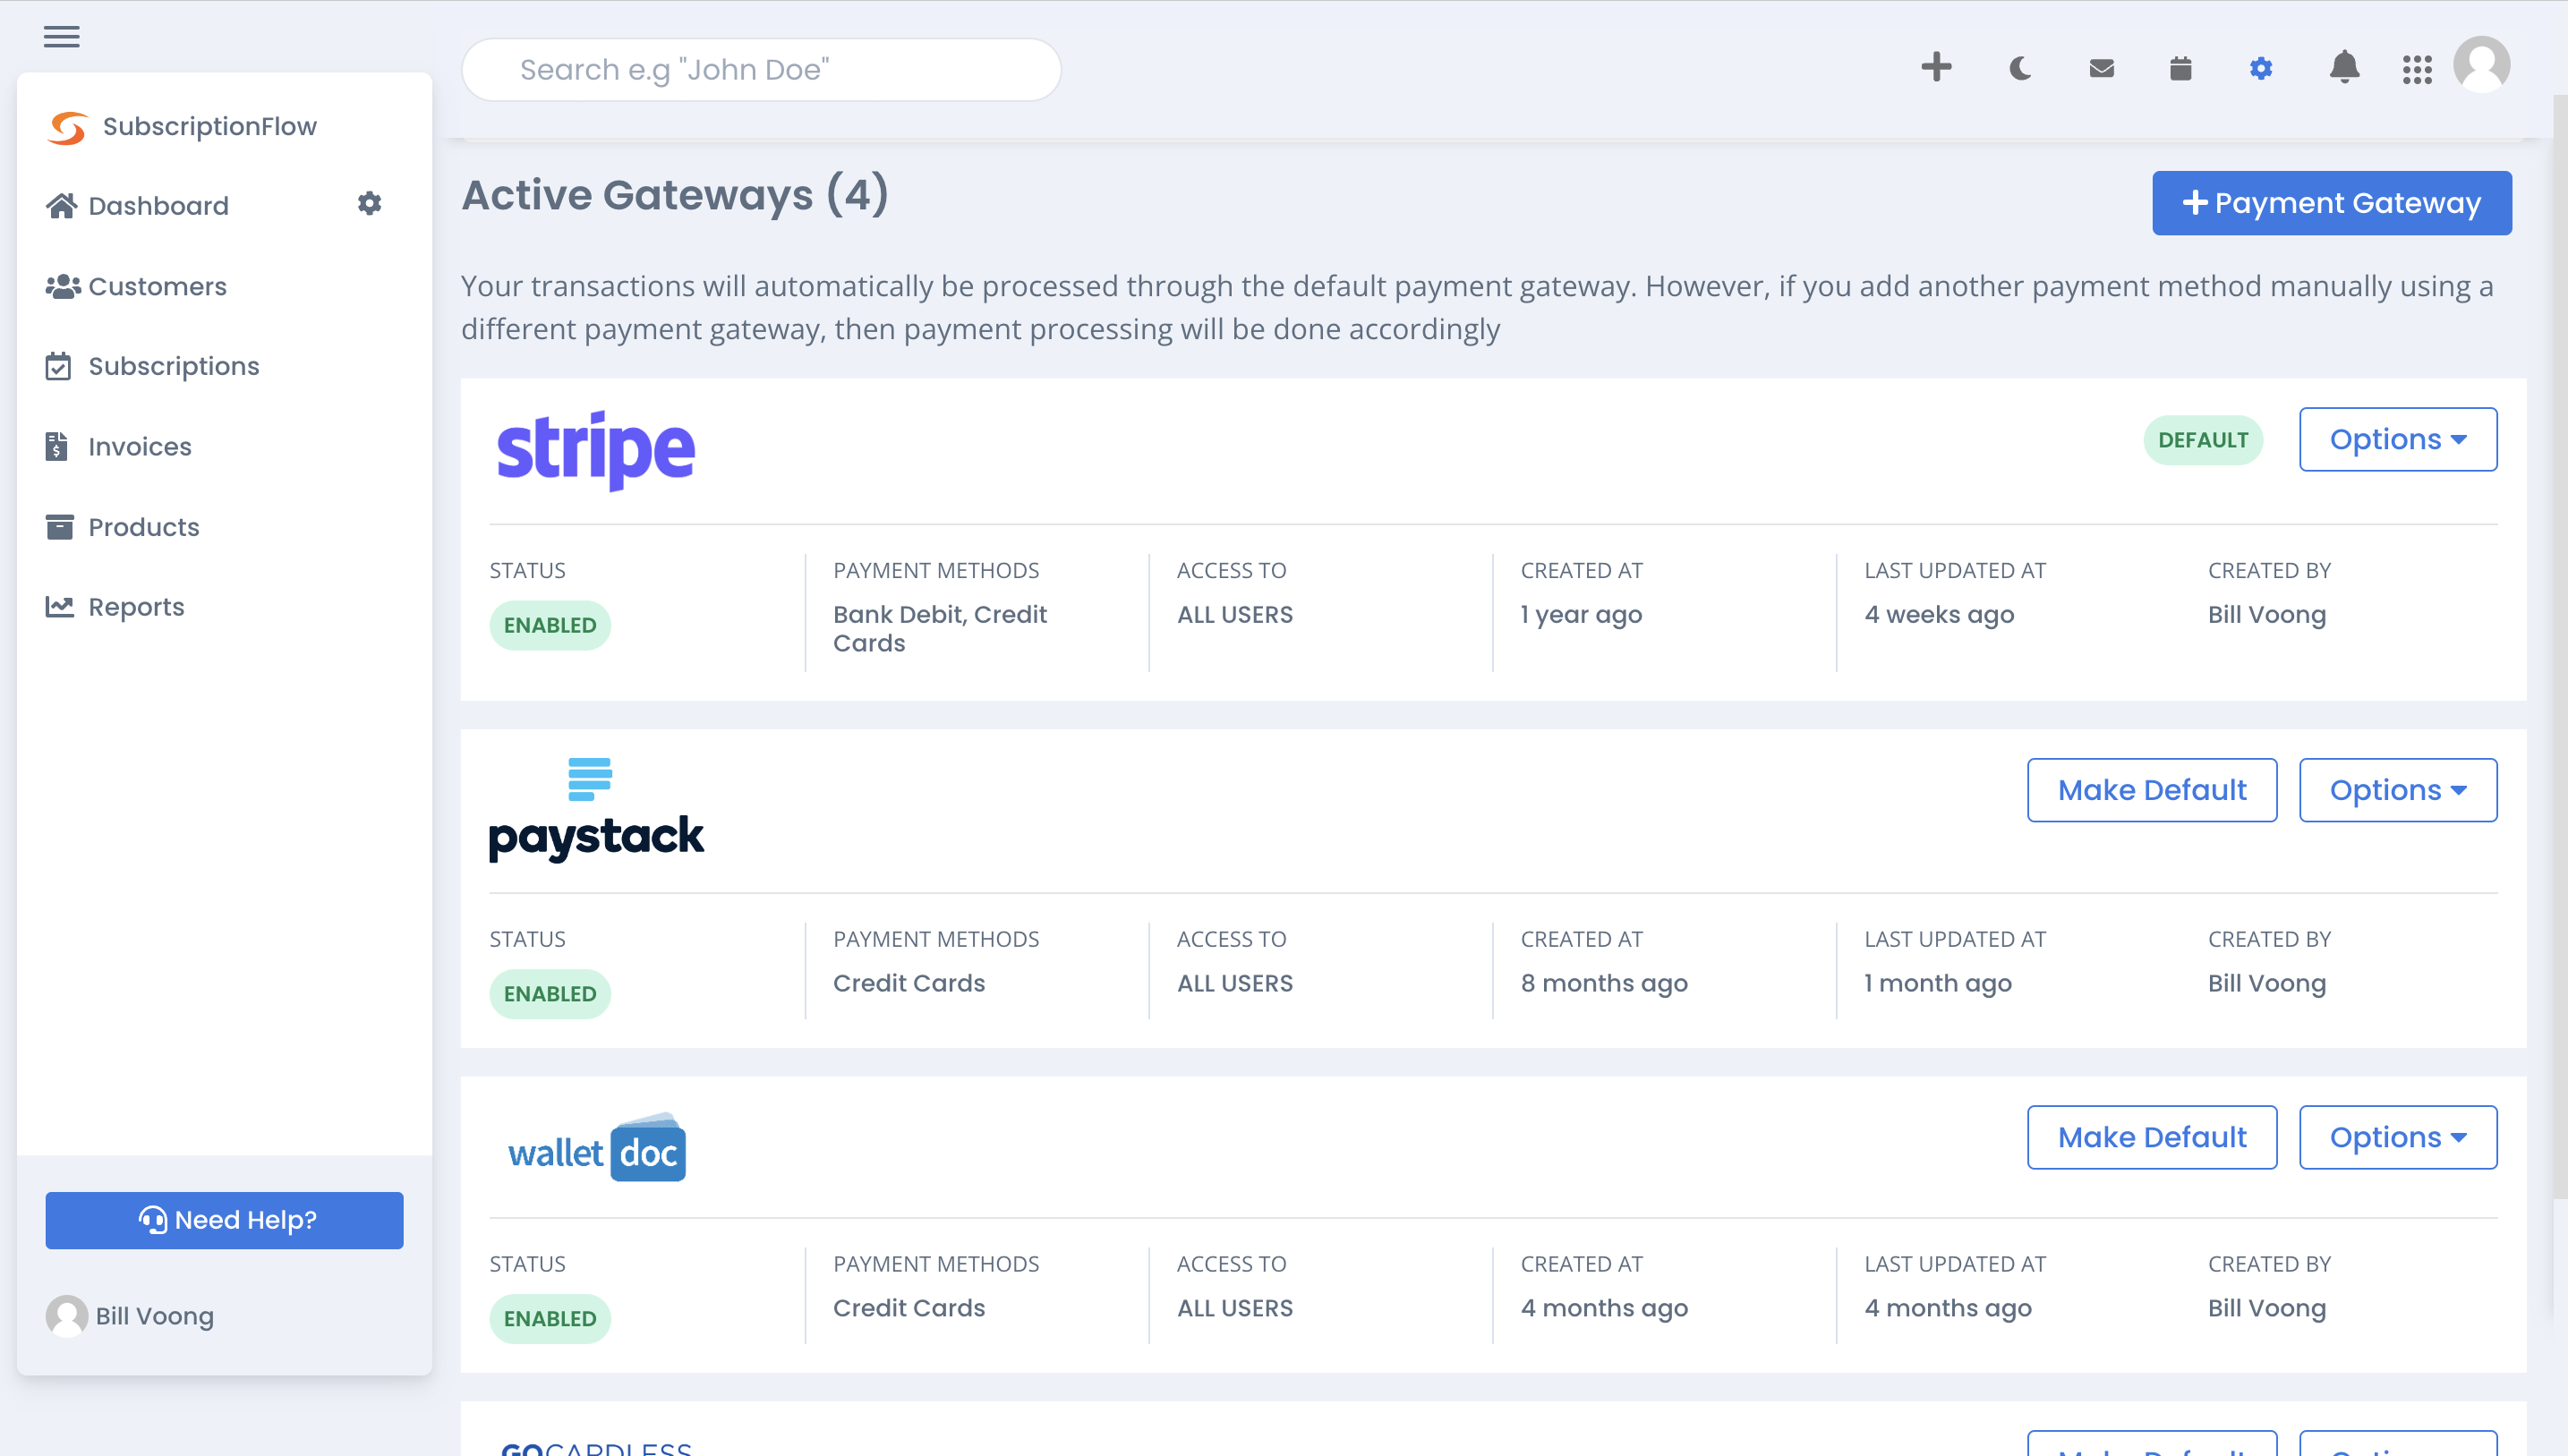Click Paystack '1 month ago' value

coord(1938,983)
